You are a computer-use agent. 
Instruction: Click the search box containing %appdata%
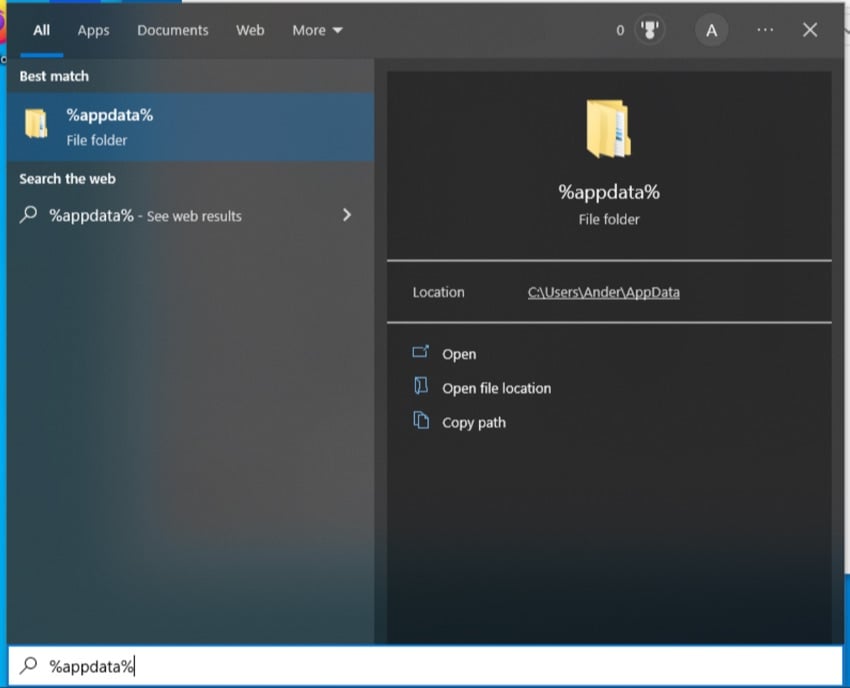pyautogui.click(x=426, y=665)
